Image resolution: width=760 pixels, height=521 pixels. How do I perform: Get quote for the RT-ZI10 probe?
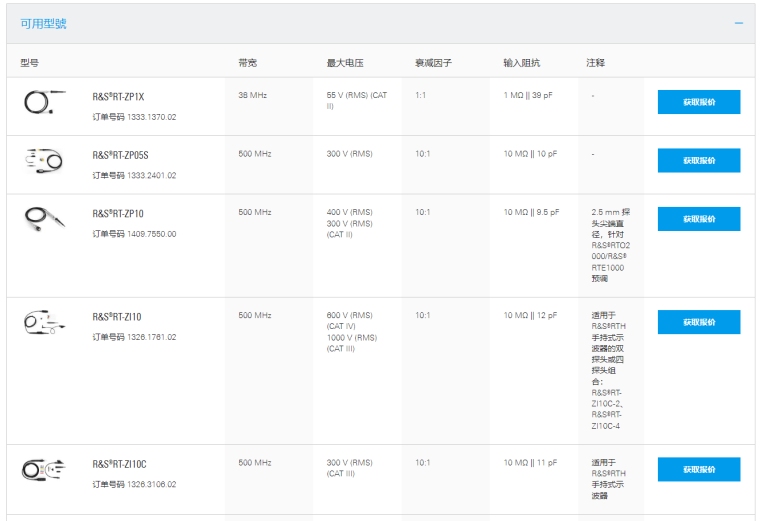[x=698, y=322]
